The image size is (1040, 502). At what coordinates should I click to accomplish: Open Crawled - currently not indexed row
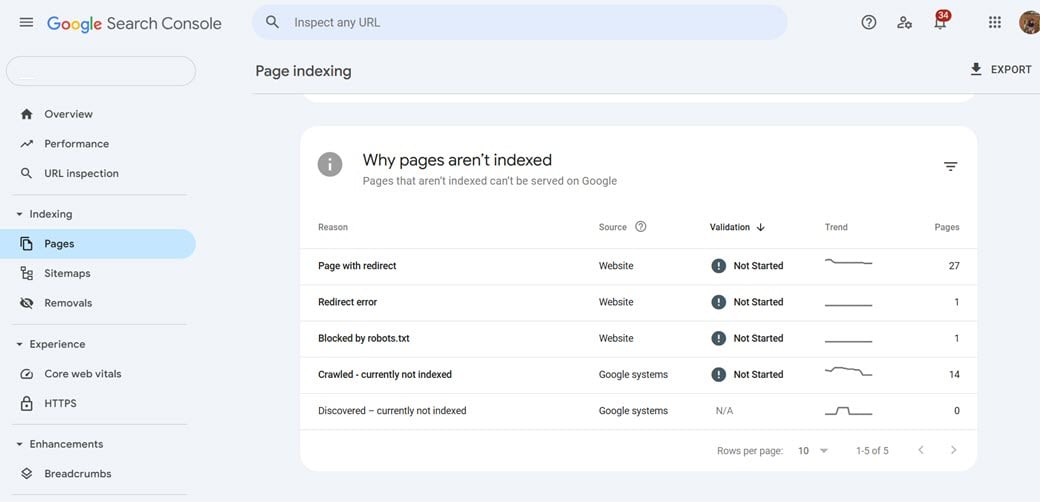(x=638, y=375)
